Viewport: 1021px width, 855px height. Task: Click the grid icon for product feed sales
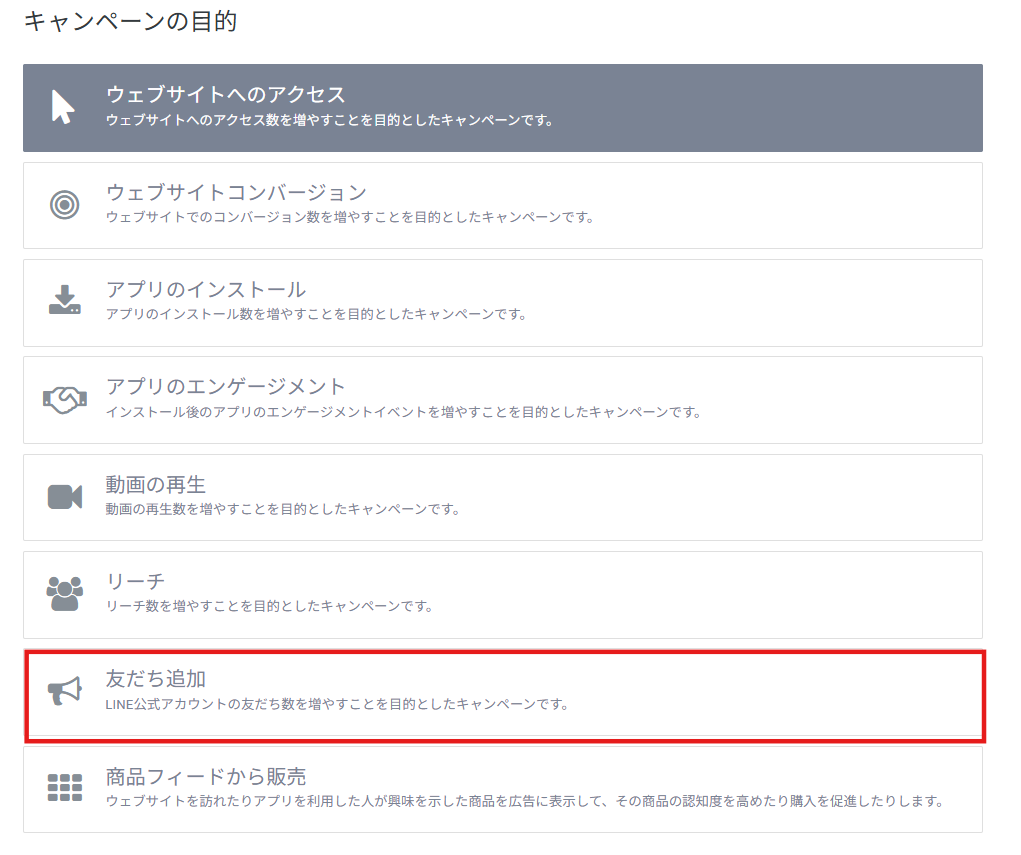coord(64,788)
